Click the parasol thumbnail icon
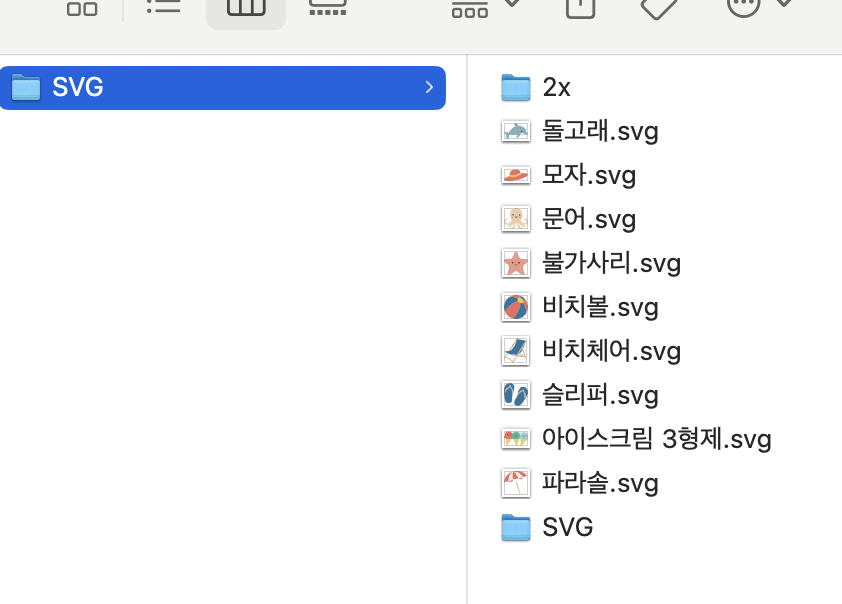Screen dimensions: 842x604 pos(516,483)
